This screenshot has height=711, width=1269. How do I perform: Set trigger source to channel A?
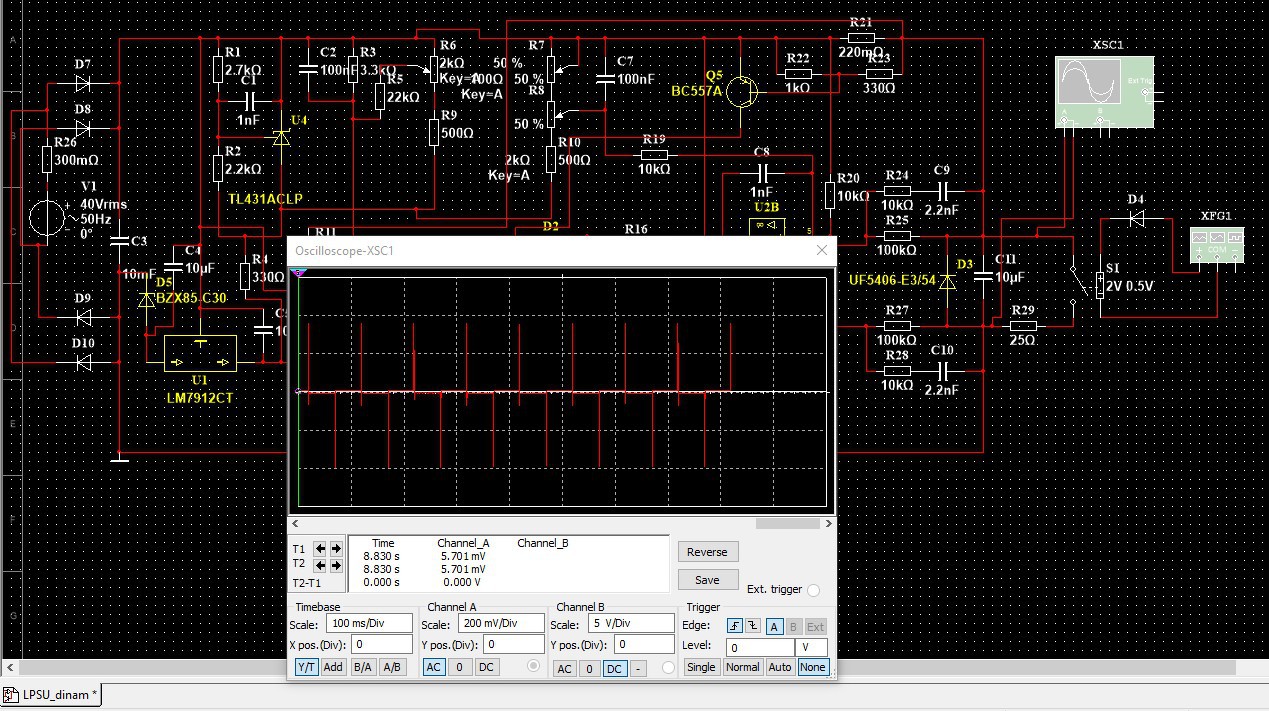(x=774, y=626)
